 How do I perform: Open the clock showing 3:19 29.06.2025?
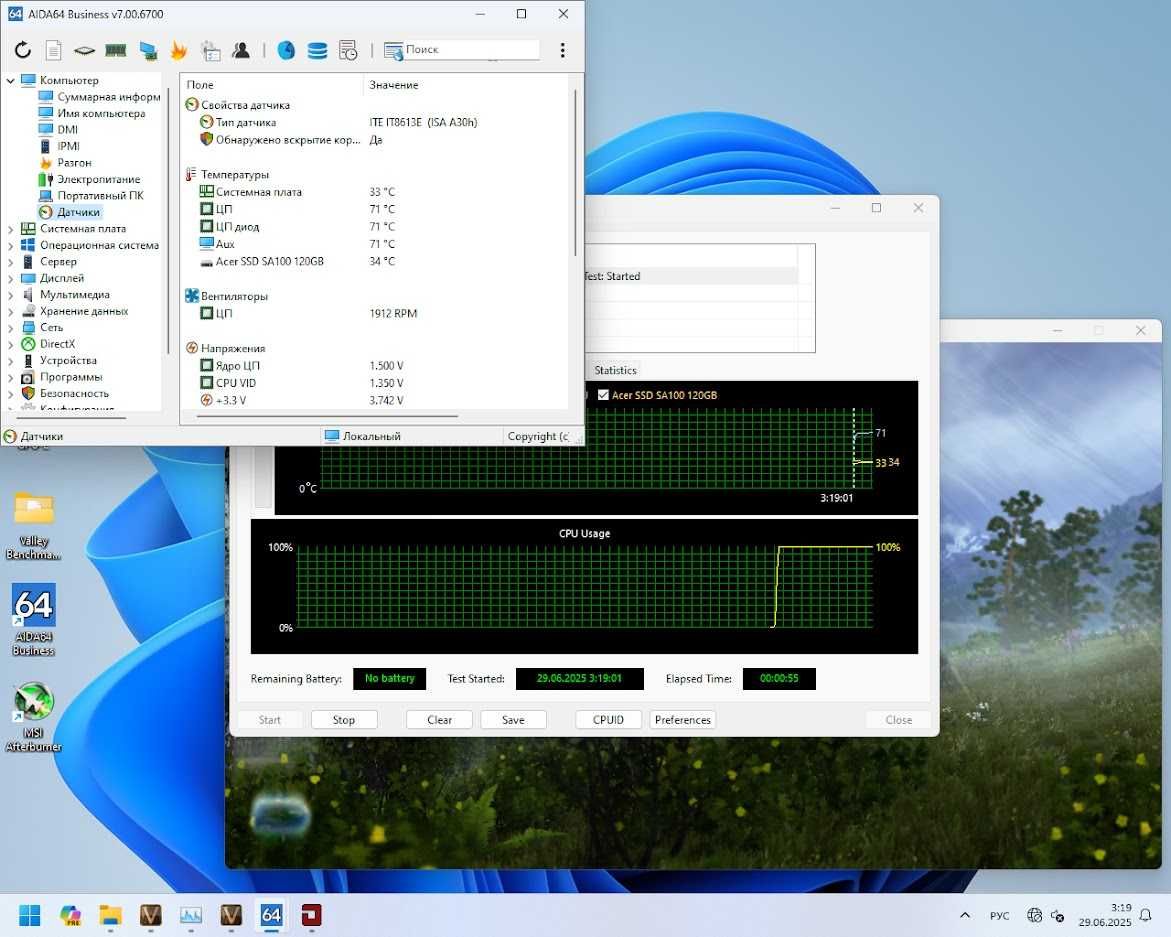[x=1105, y=915]
